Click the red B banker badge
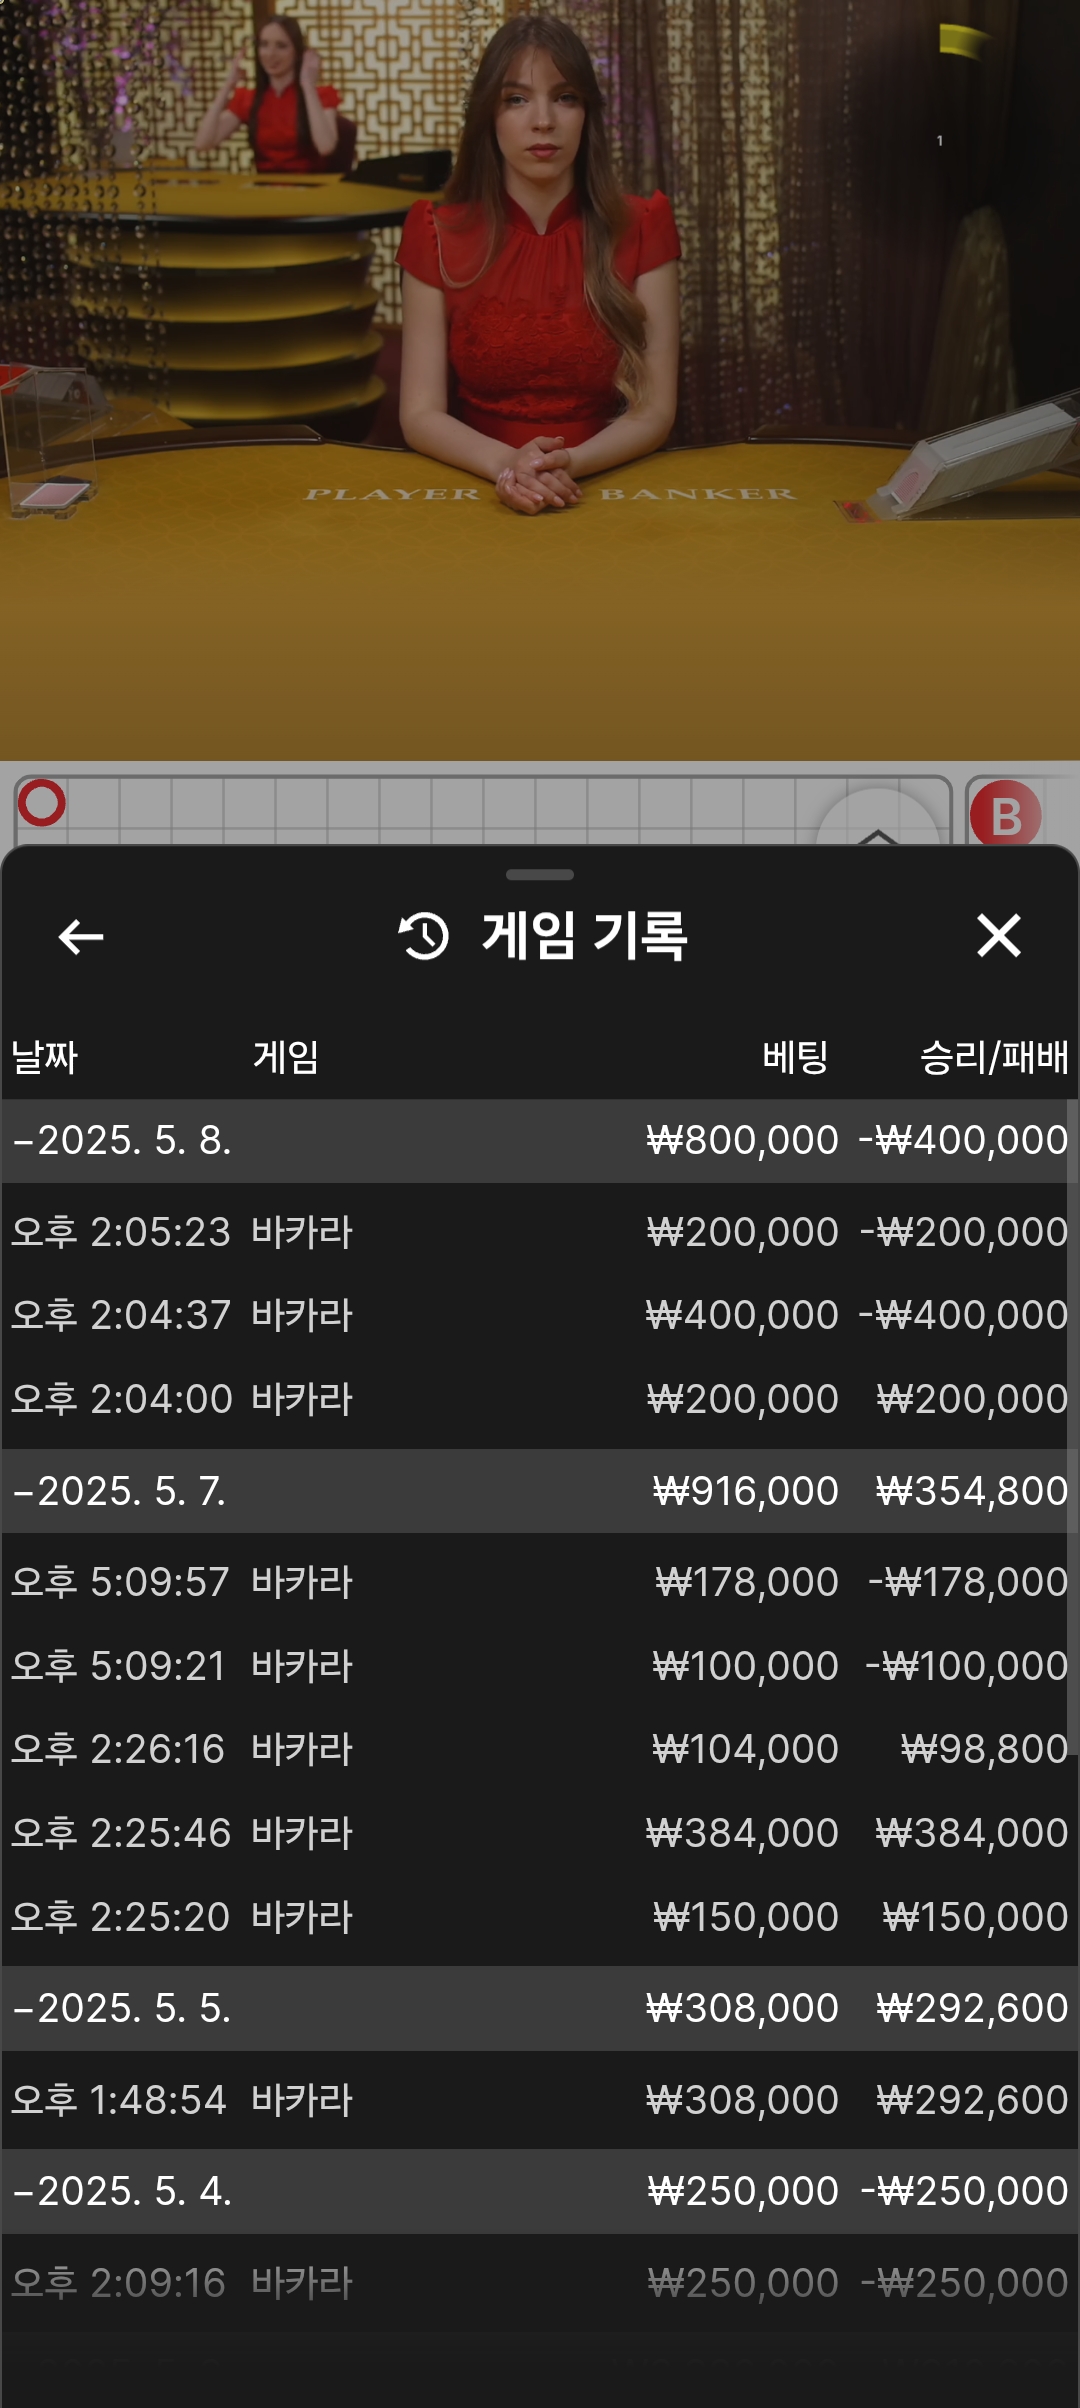The image size is (1080, 2408). (x=1005, y=815)
